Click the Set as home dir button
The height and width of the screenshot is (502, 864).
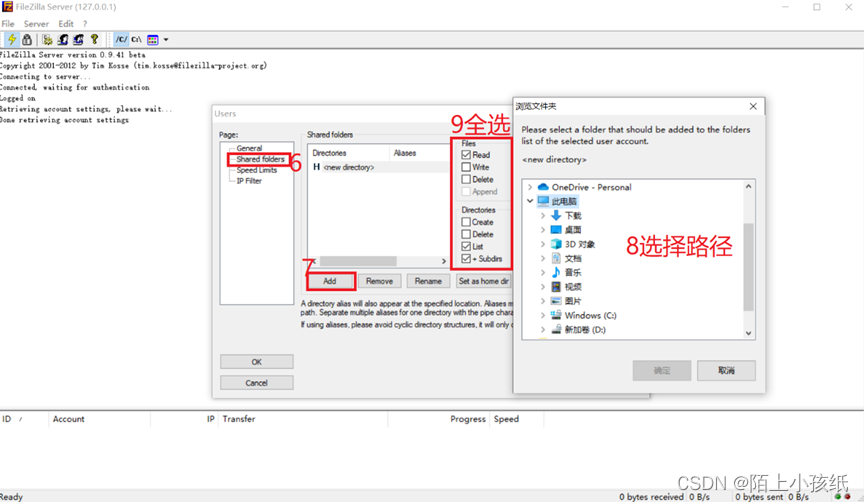pyautogui.click(x=483, y=281)
